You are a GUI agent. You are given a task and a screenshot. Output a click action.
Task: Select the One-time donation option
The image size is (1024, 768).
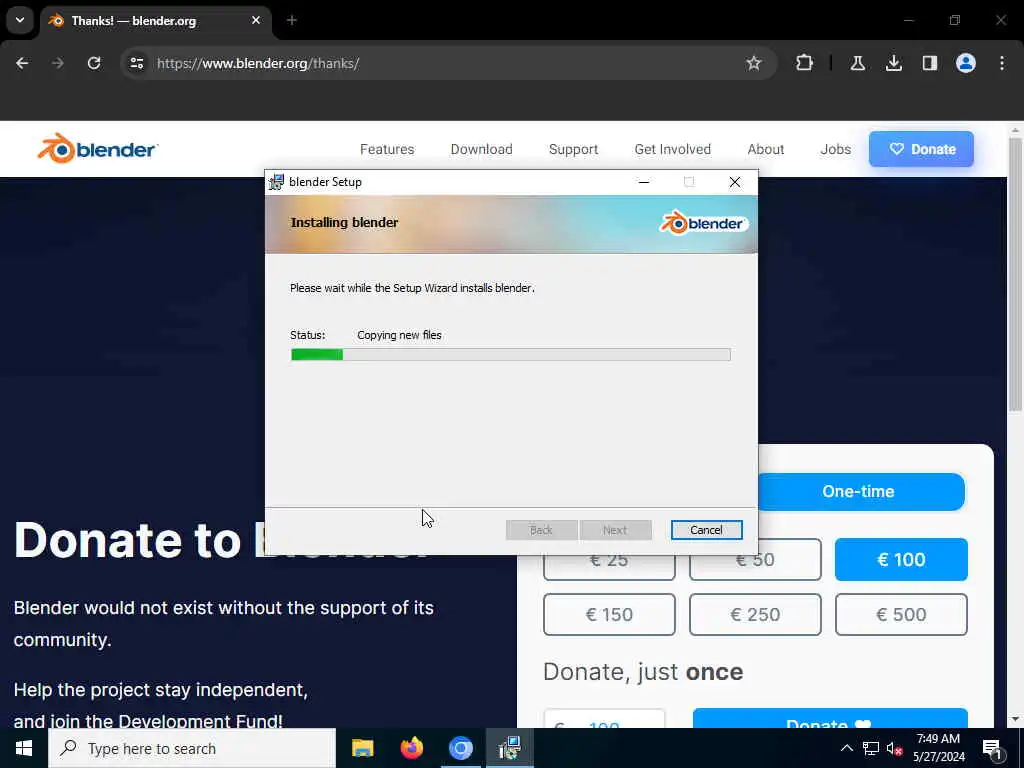point(858,492)
